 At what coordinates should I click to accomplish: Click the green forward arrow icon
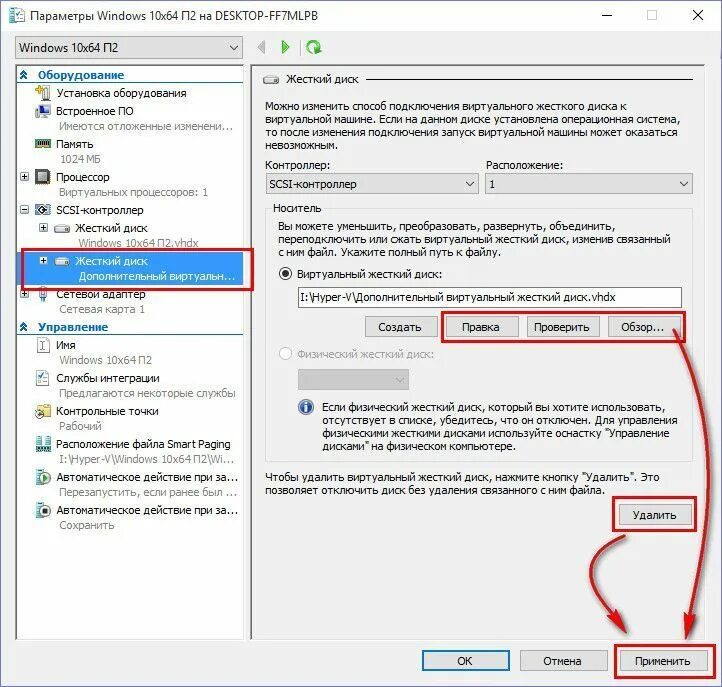coord(285,47)
